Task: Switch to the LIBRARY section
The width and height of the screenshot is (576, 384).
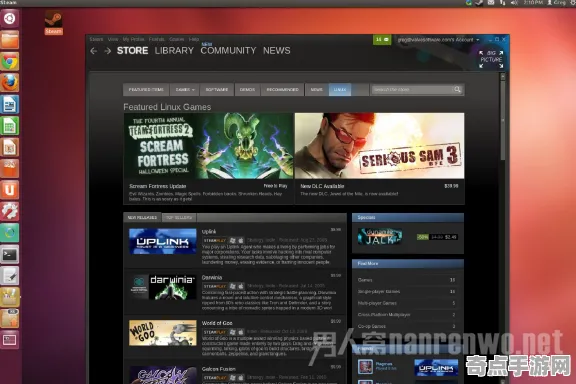Action: [174, 51]
